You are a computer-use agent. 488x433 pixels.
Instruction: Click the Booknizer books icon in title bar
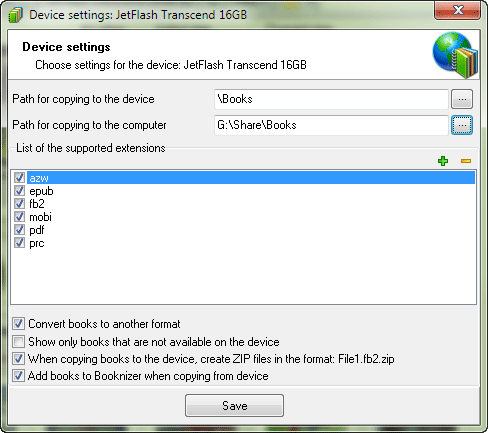pos(15,15)
